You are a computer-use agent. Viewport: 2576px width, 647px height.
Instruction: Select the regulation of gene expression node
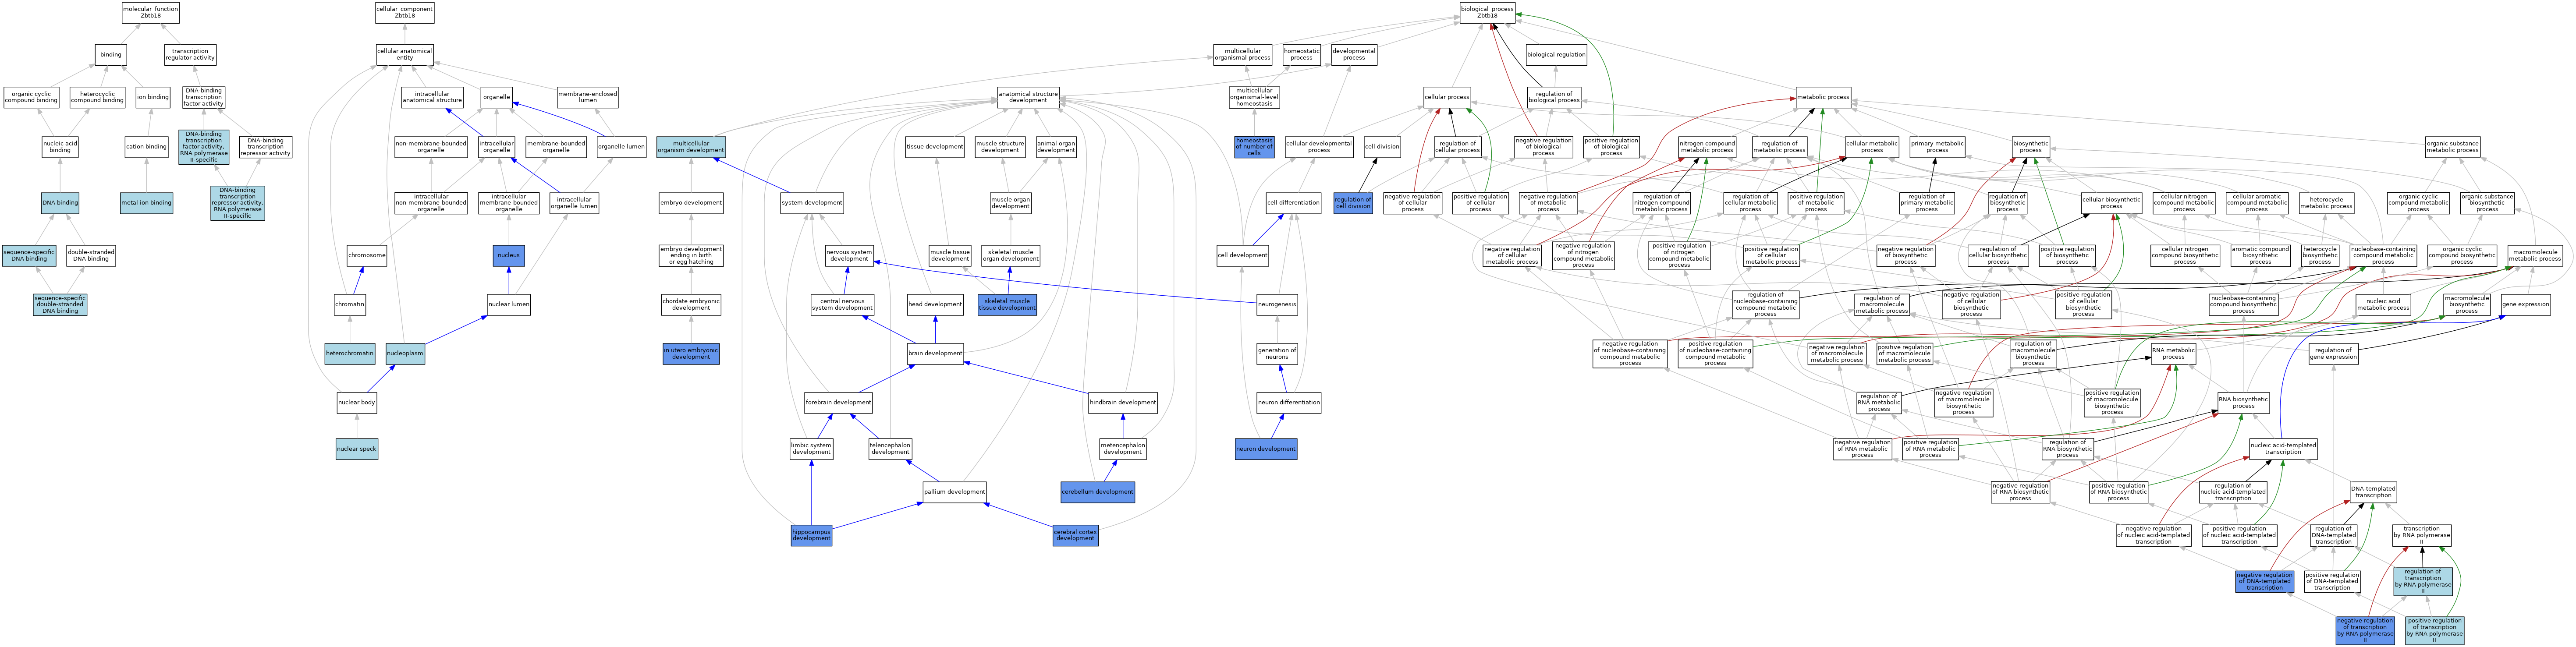pyautogui.click(x=2333, y=353)
